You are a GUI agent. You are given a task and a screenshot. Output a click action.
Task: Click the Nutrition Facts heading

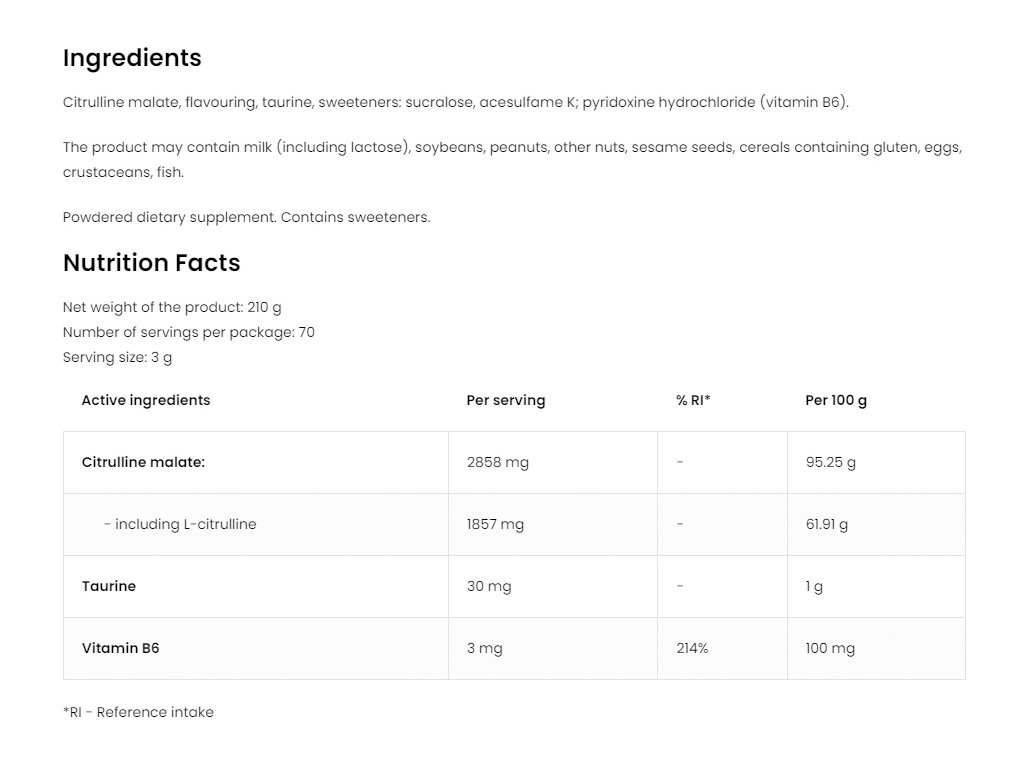(x=151, y=263)
